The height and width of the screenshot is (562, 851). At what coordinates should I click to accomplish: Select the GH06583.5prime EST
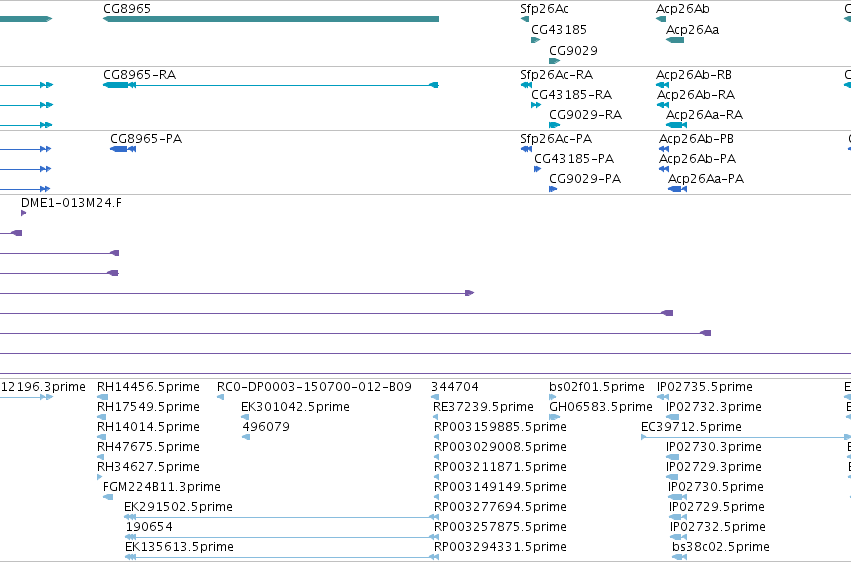(x=554, y=417)
